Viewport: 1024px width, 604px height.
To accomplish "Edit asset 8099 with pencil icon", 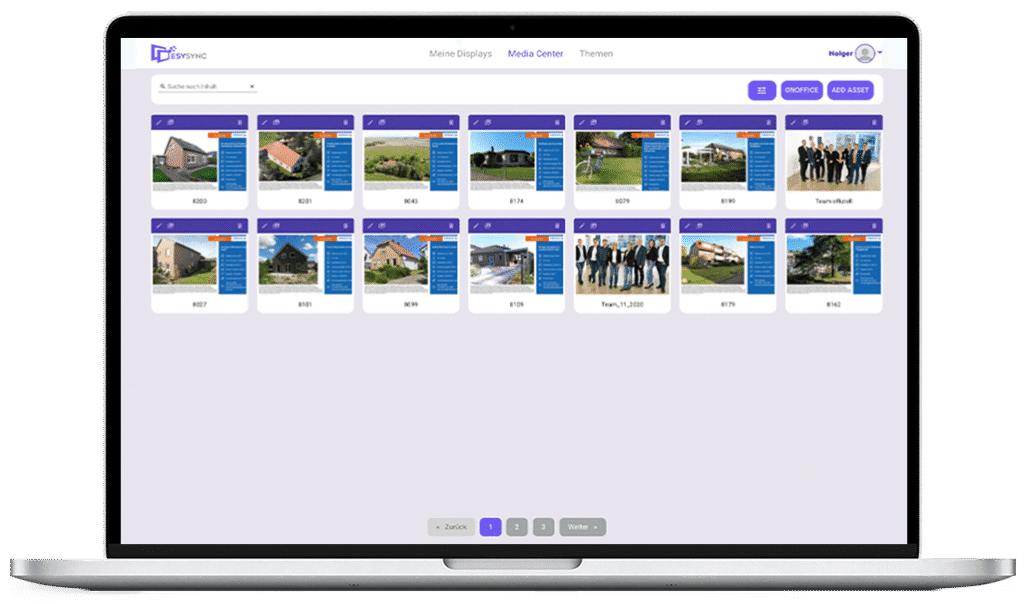I will [370, 225].
